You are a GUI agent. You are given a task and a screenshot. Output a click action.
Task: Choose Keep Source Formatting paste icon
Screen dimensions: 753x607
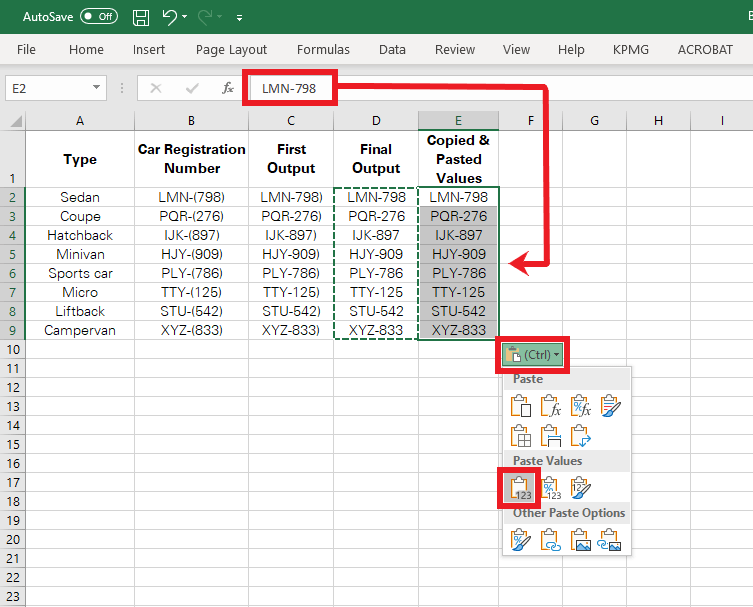610,406
